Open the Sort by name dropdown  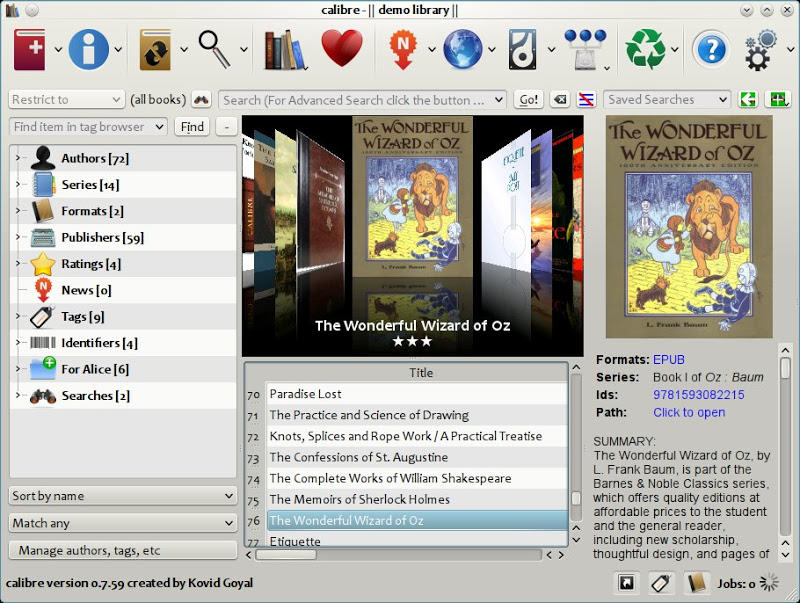click(x=122, y=495)
